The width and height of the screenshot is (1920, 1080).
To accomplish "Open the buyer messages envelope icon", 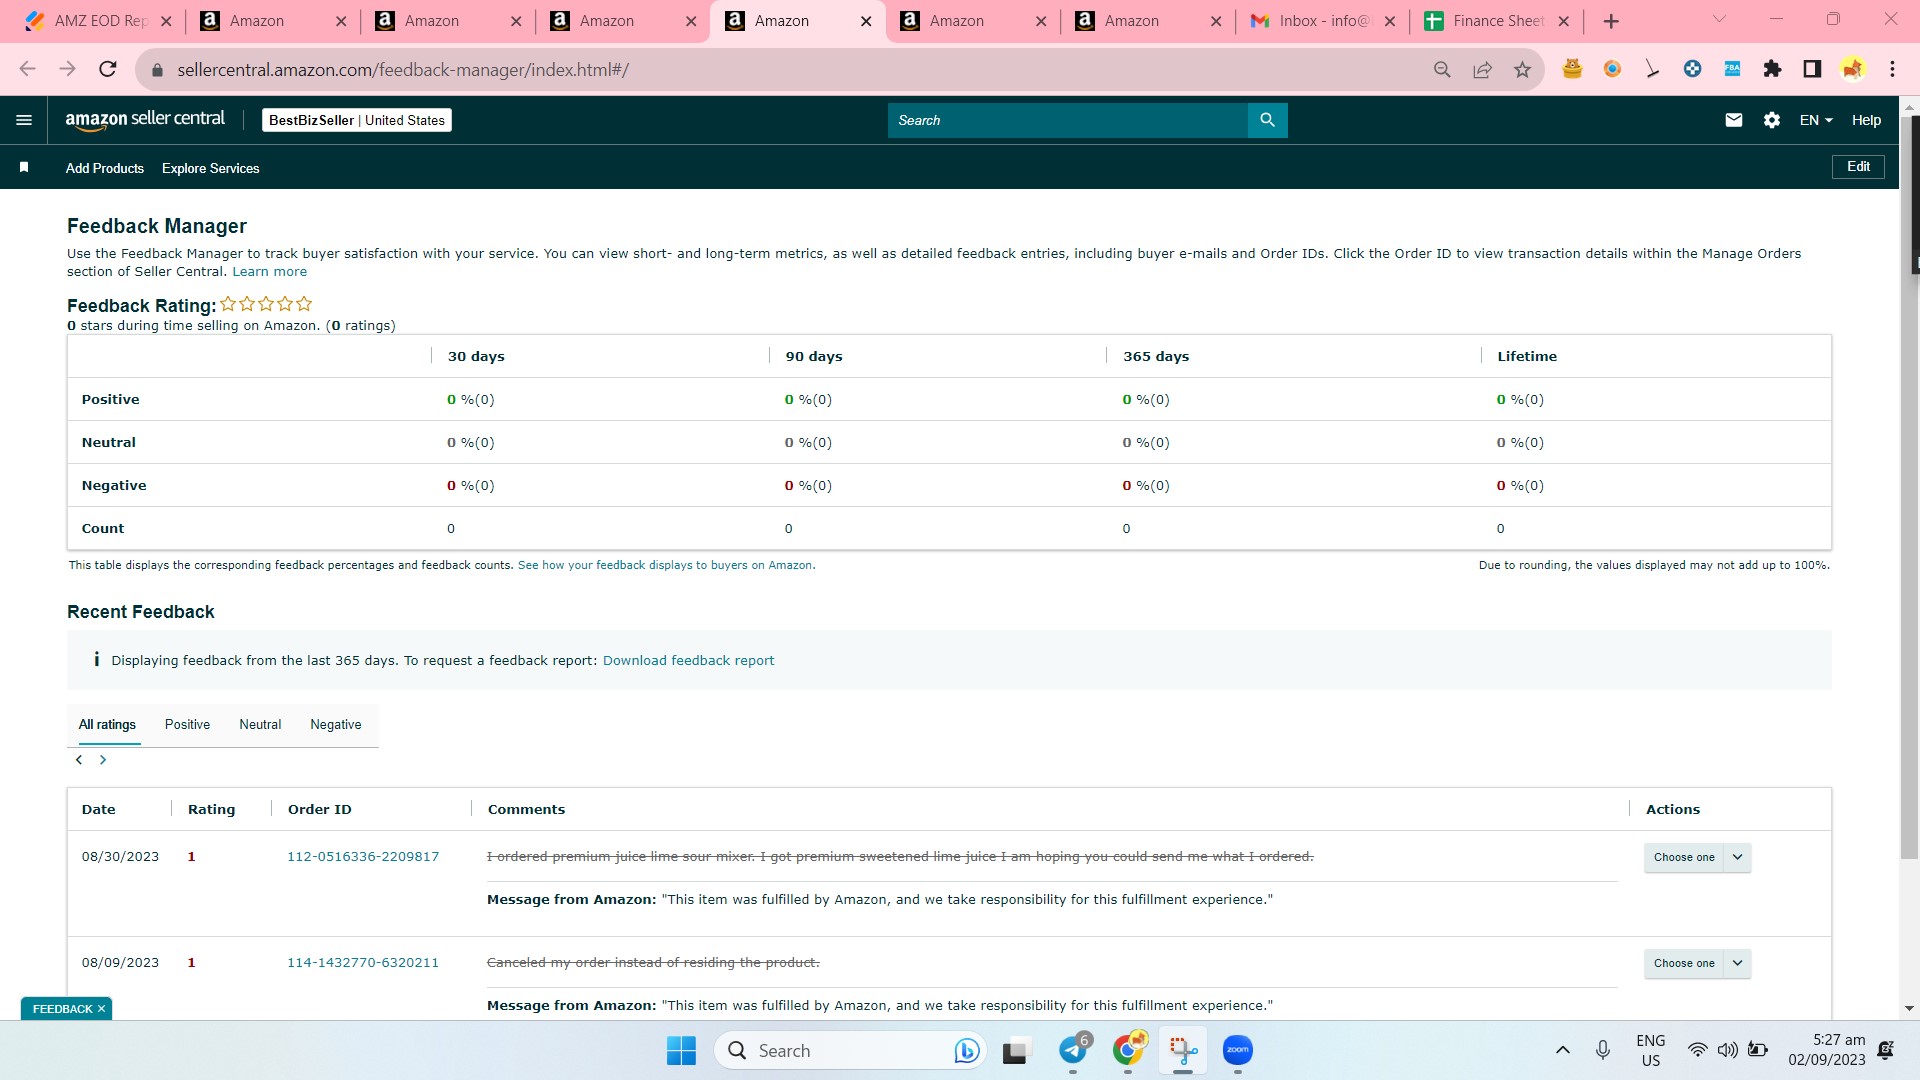I will 1734,120.
